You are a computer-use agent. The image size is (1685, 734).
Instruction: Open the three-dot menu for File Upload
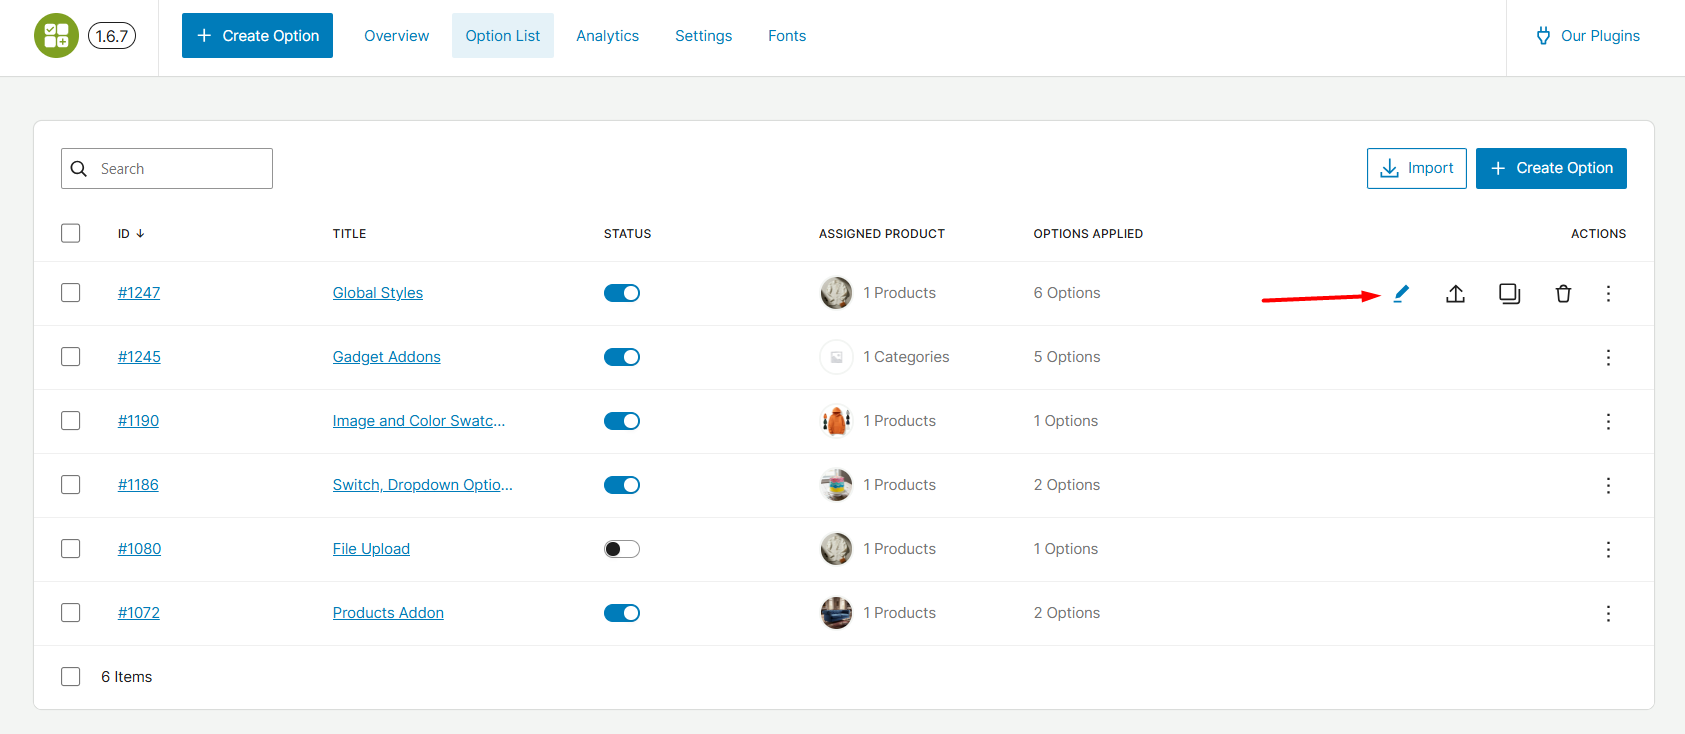pos(1608,549)
